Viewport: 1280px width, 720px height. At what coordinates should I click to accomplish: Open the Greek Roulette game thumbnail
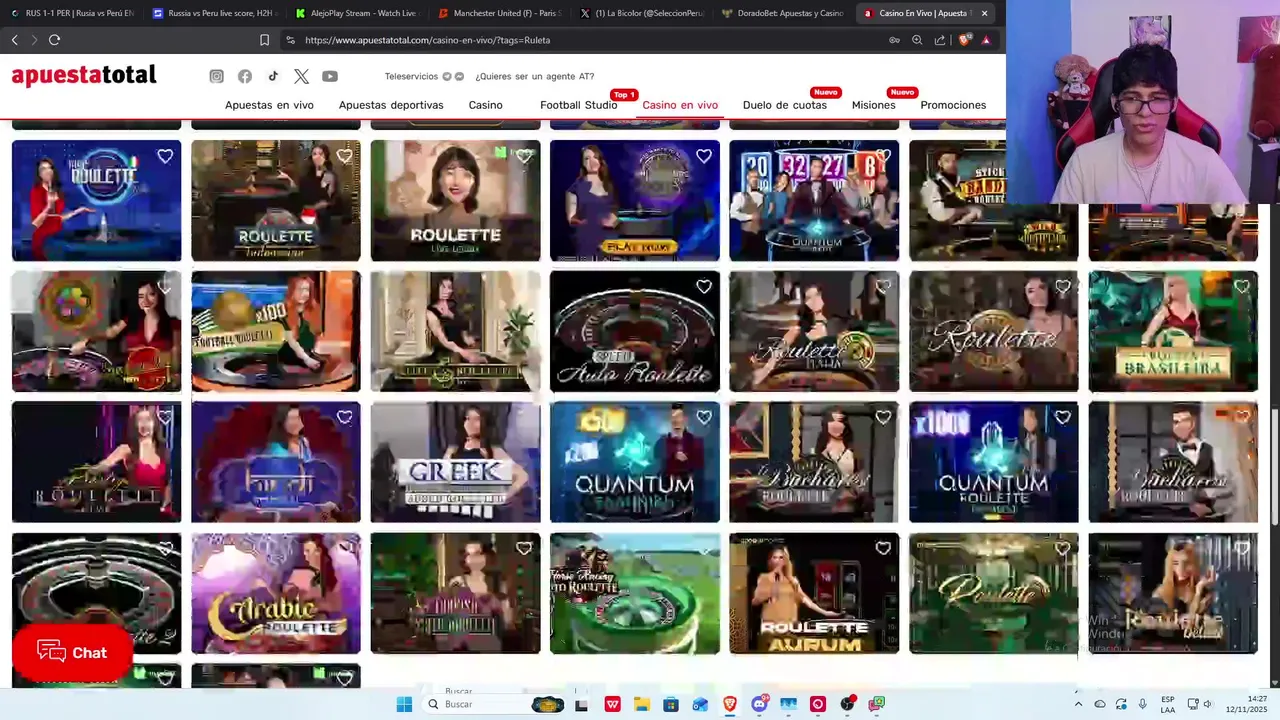click(455, 462)
